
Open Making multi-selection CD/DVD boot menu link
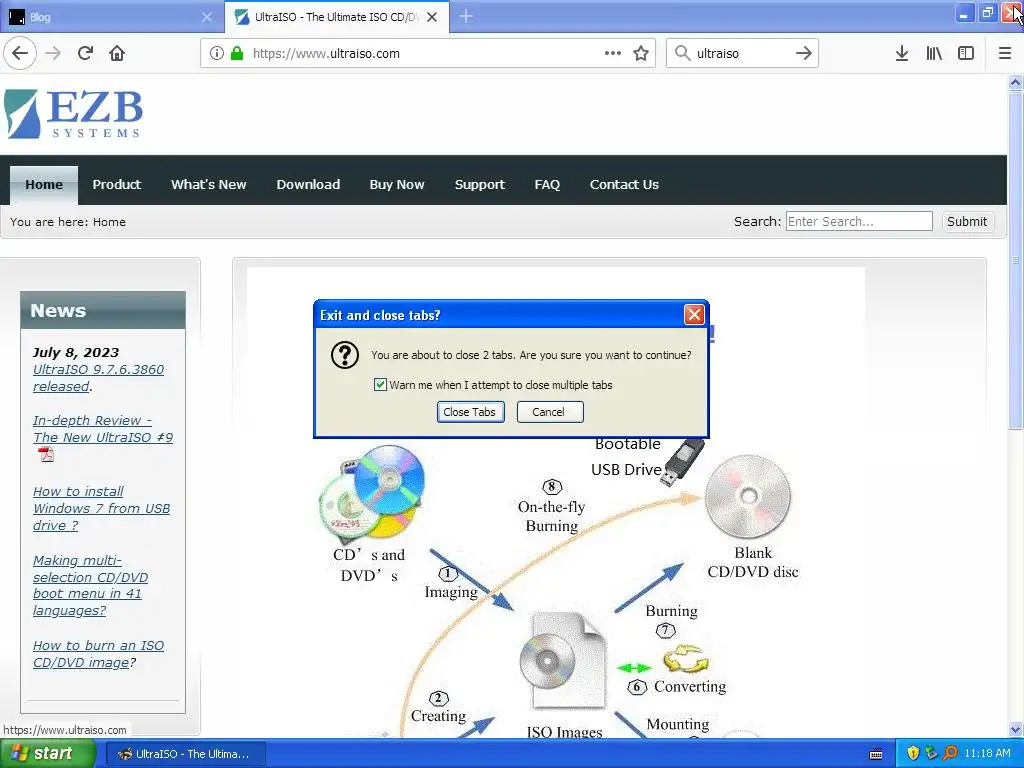[90, 585]
